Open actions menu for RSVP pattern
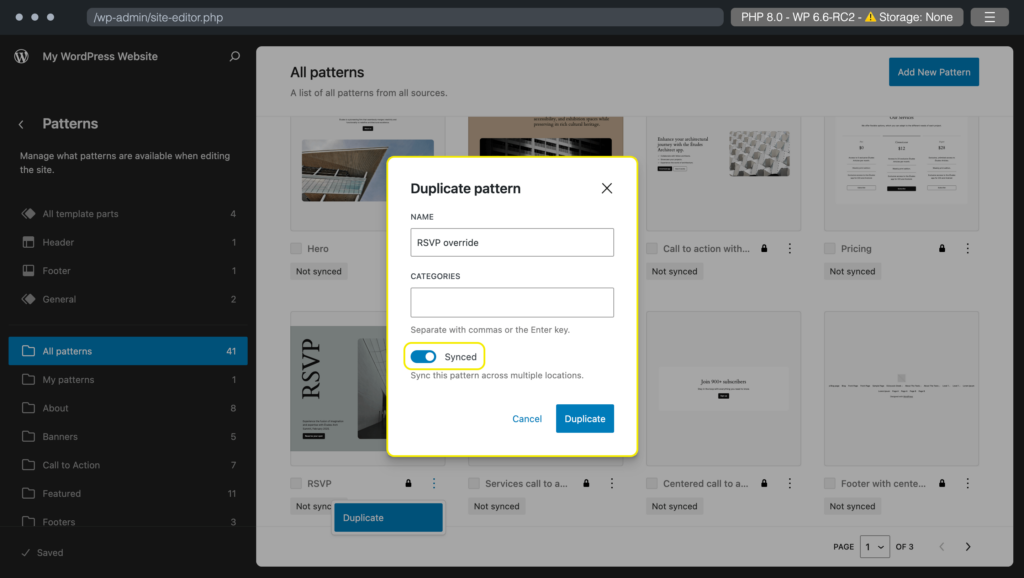Image resolution: width=1024 pixels, height=578 pixels. pyautogui.click(x=434, y=483)
